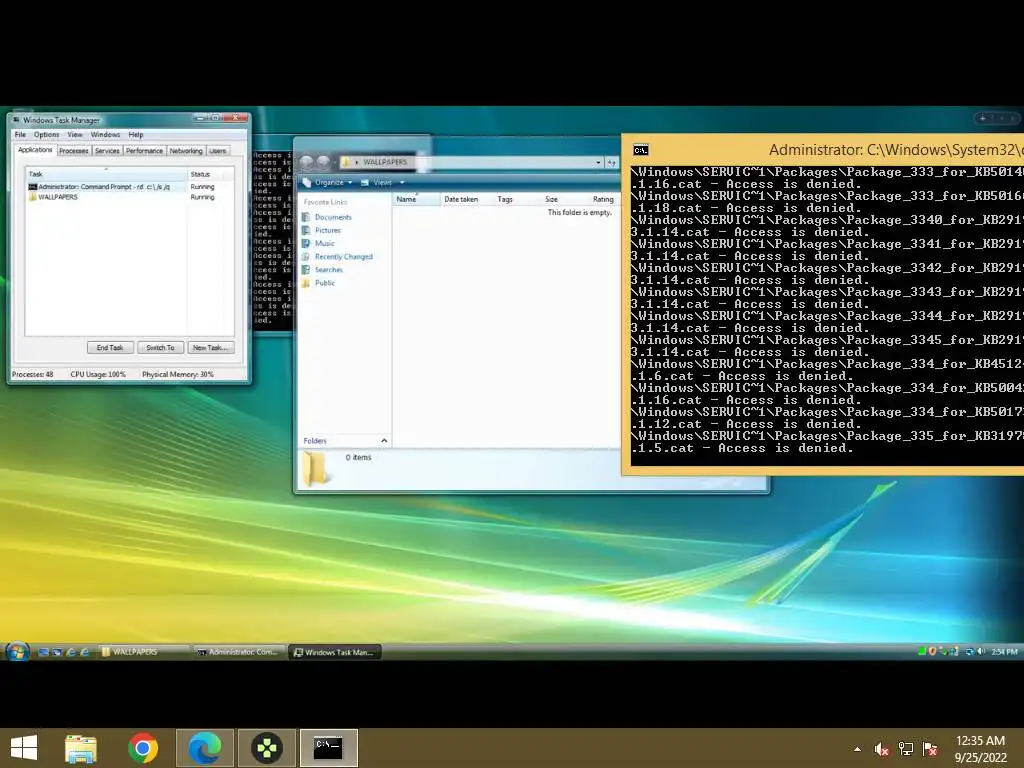The width and height of the screenshot is (1024, 768).
Task: Open File menu in Task Manager
Action: pos(20,135)
